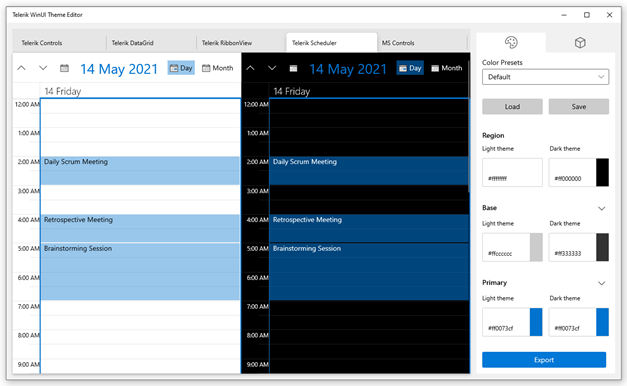Switch to the cube settings tab
This screenshot has height=386, width=627.
tap(580, 42)
